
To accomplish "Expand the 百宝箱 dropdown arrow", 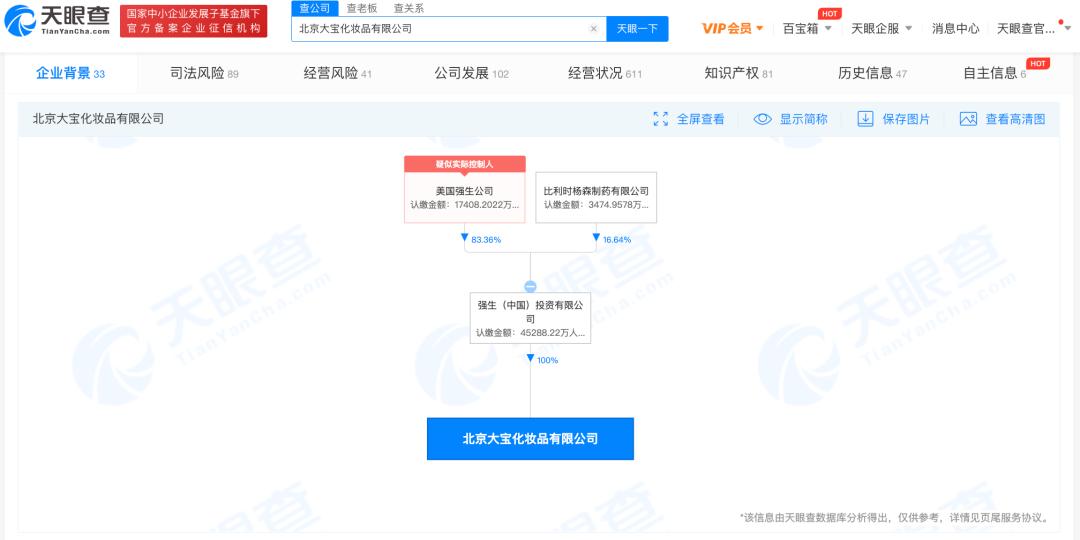I will tap(828, 28).
